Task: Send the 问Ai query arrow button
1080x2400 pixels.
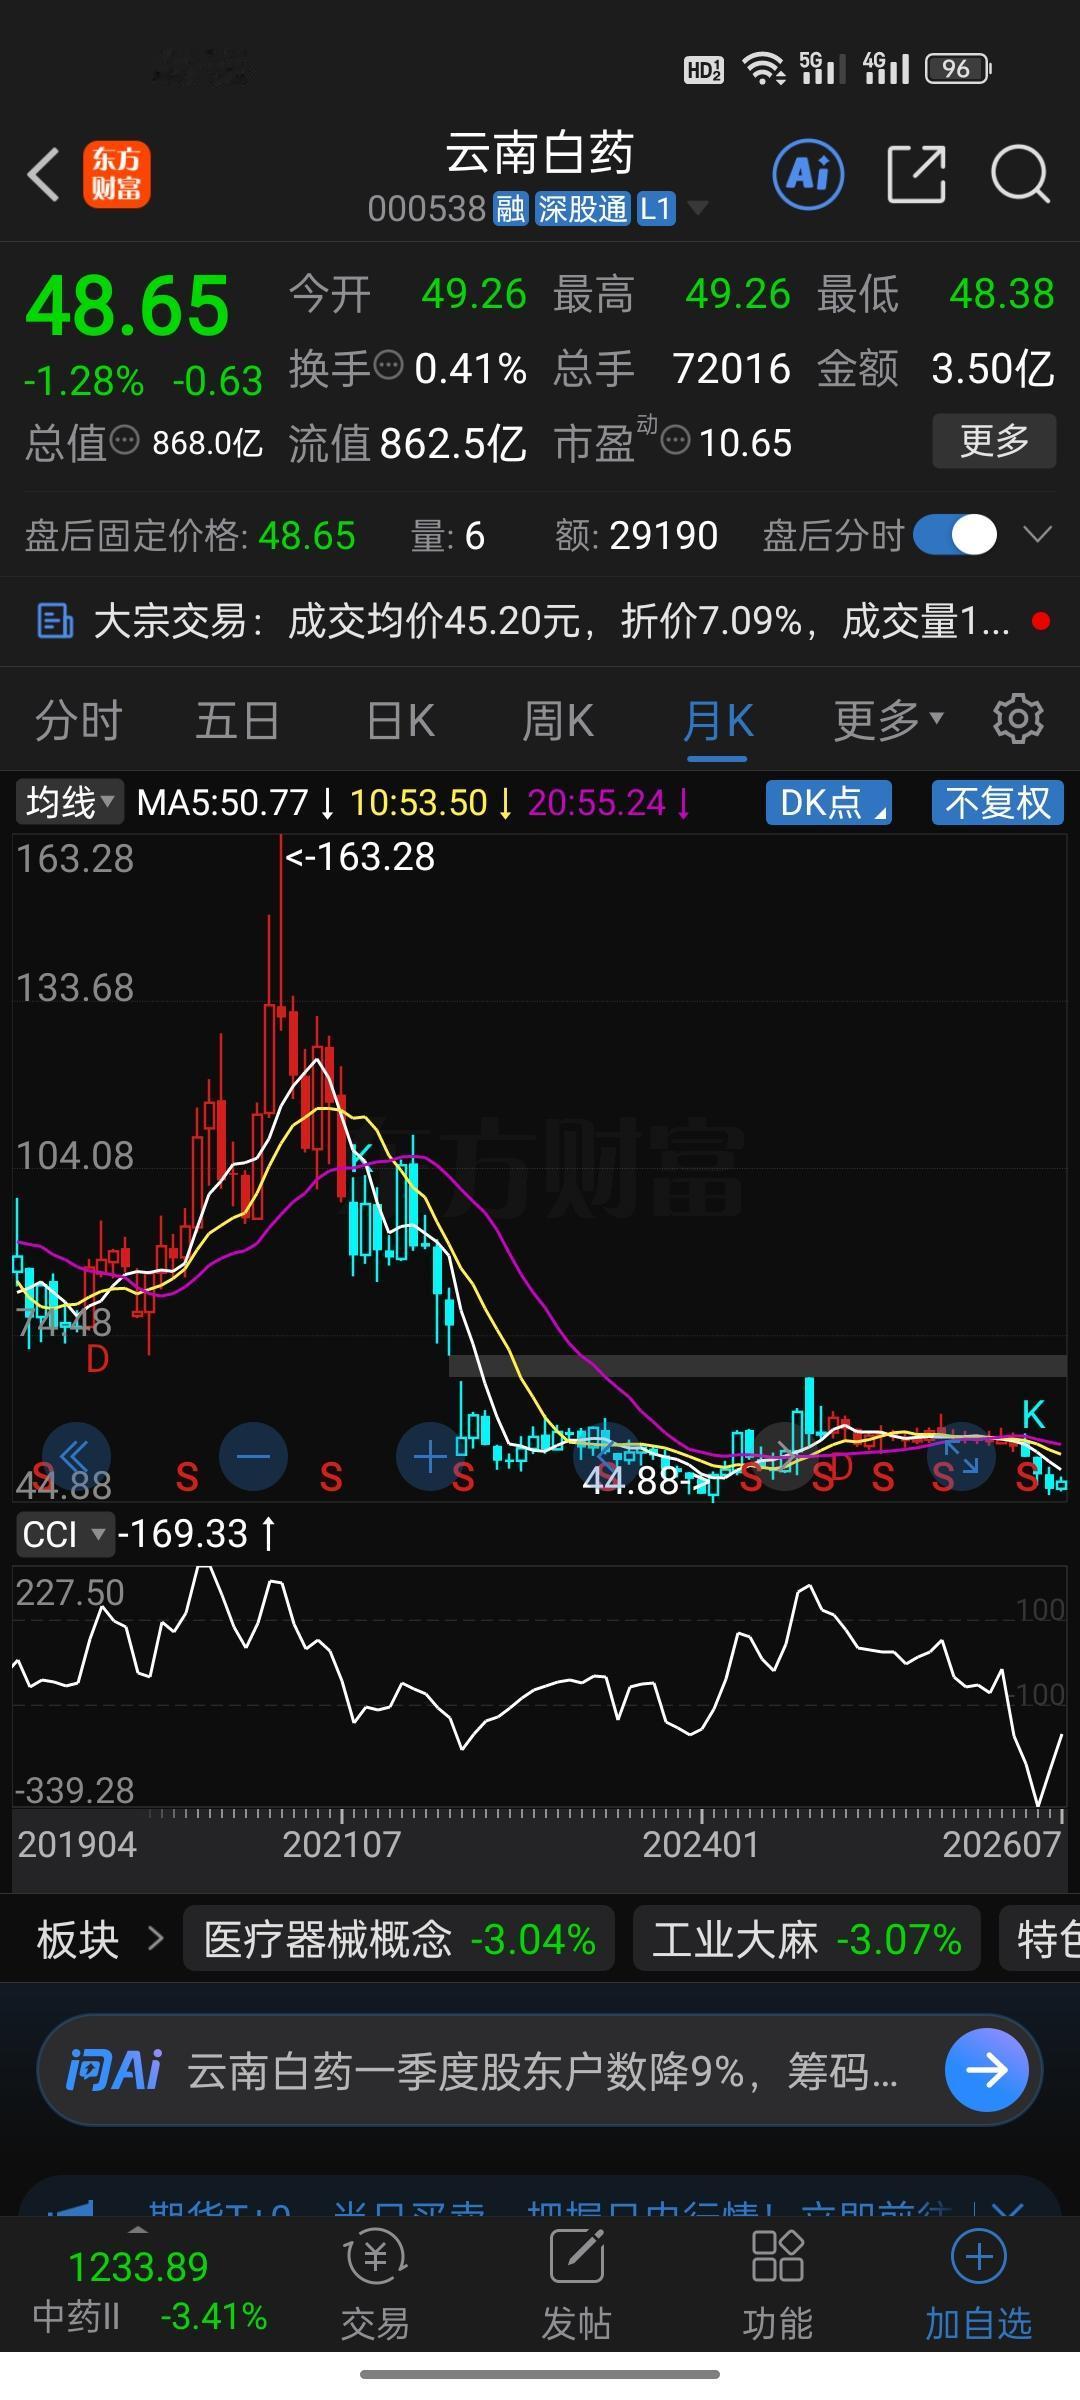Action: tap(986, 2069)
